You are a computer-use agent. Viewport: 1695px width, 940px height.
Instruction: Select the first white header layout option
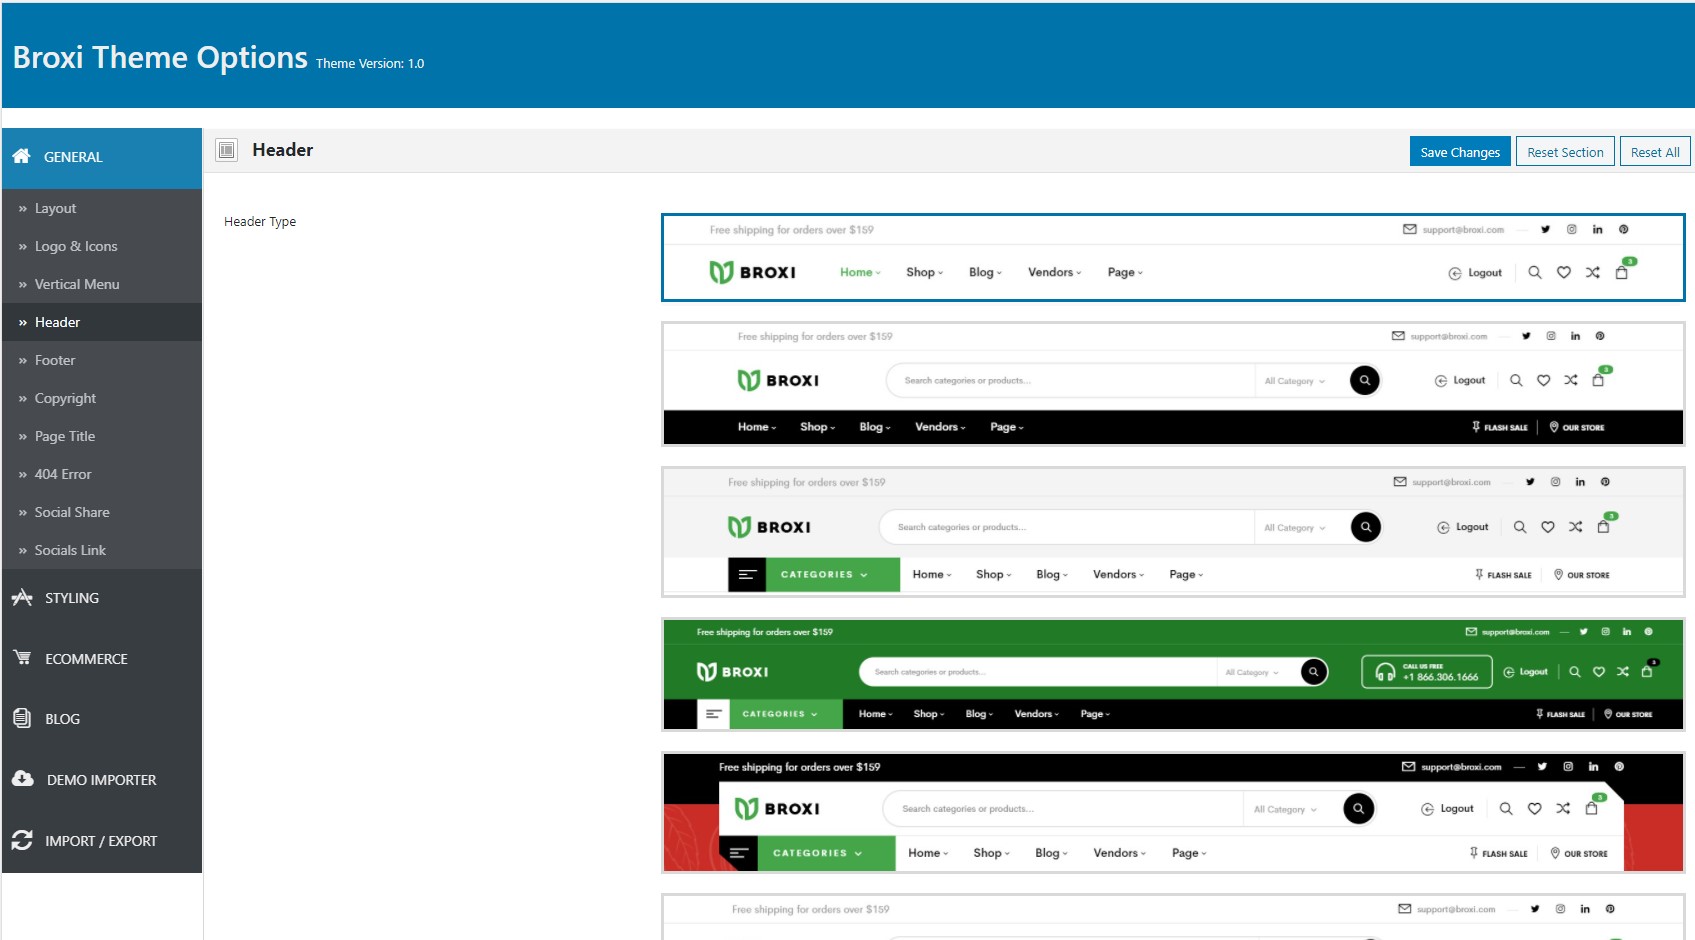[x=1173, y=257]
